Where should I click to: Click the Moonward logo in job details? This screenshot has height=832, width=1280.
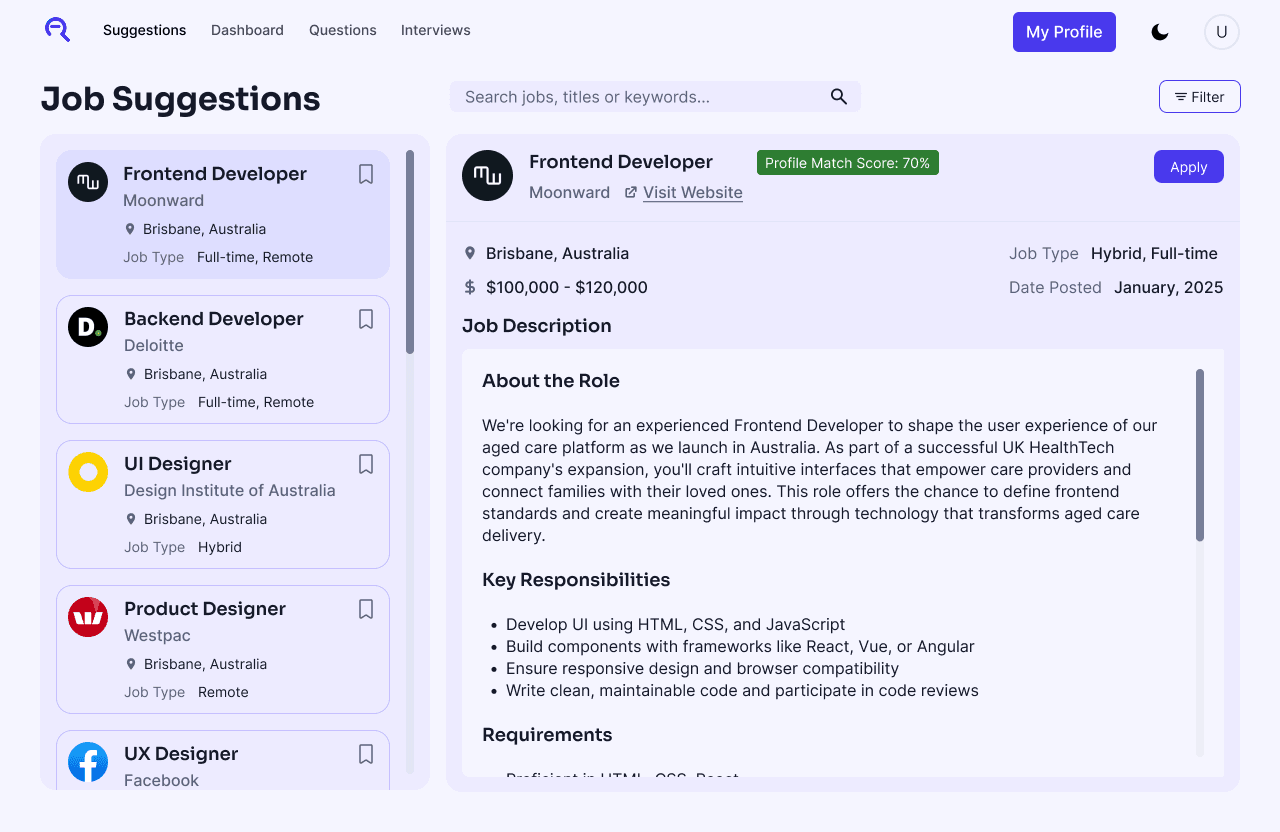[x=487, y=176]
